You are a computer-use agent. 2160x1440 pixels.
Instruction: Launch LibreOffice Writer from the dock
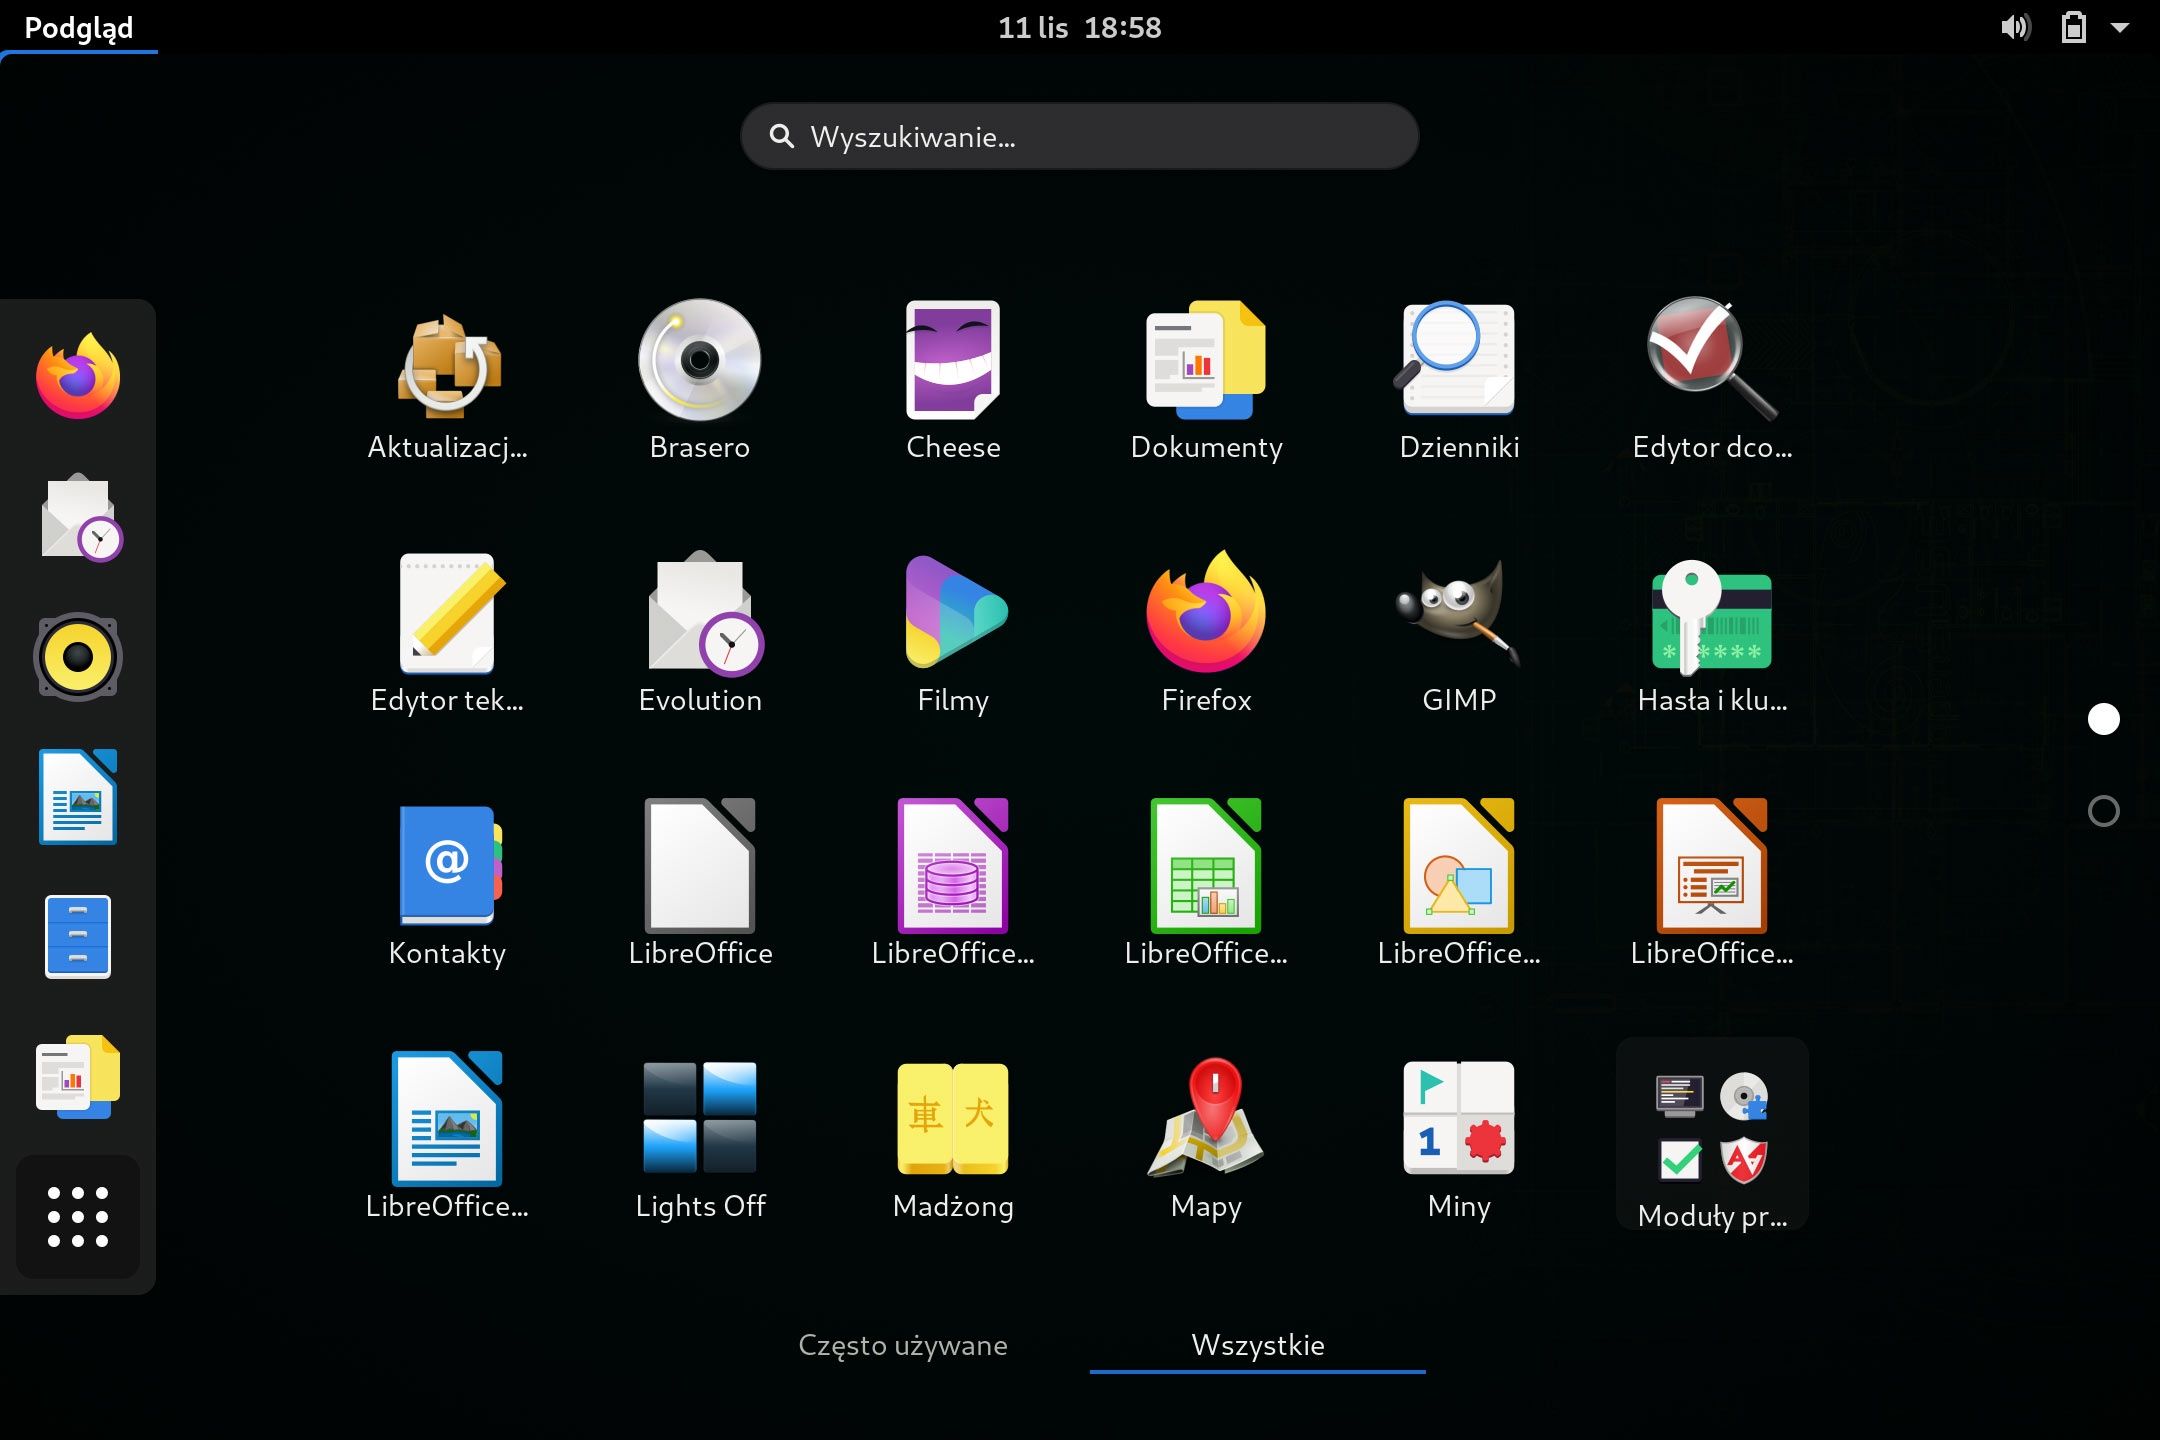point(78,797)
